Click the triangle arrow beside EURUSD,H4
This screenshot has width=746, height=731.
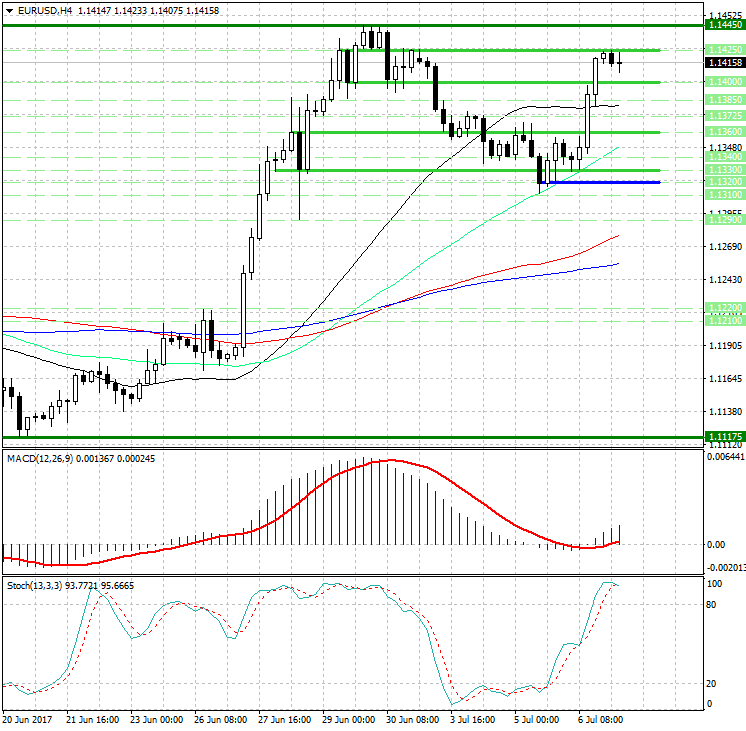pos(8,10)
